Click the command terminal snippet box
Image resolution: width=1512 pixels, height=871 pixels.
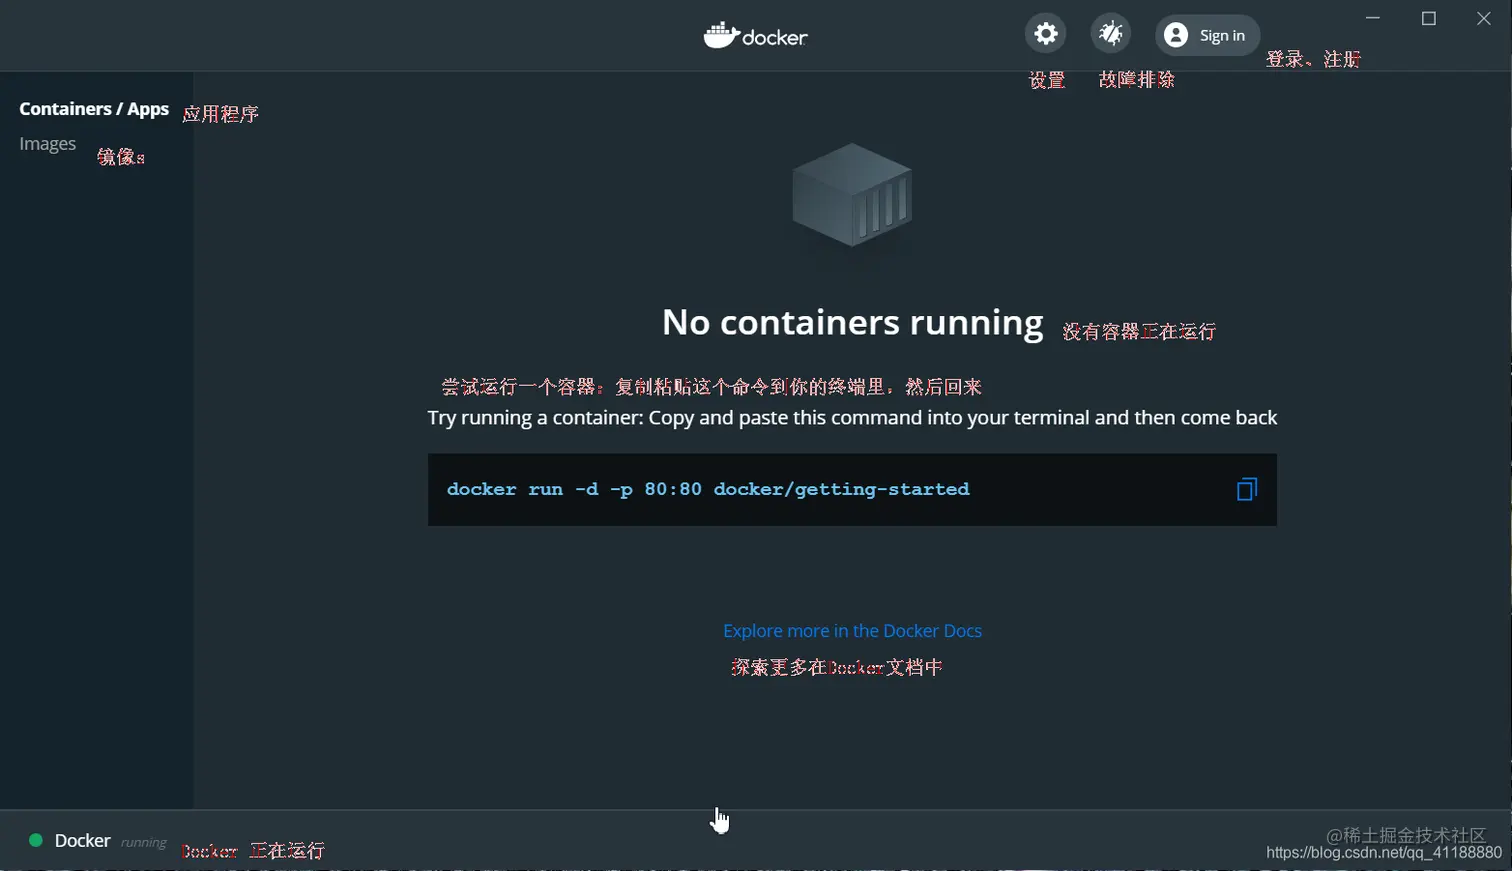(x=851, y=489)
